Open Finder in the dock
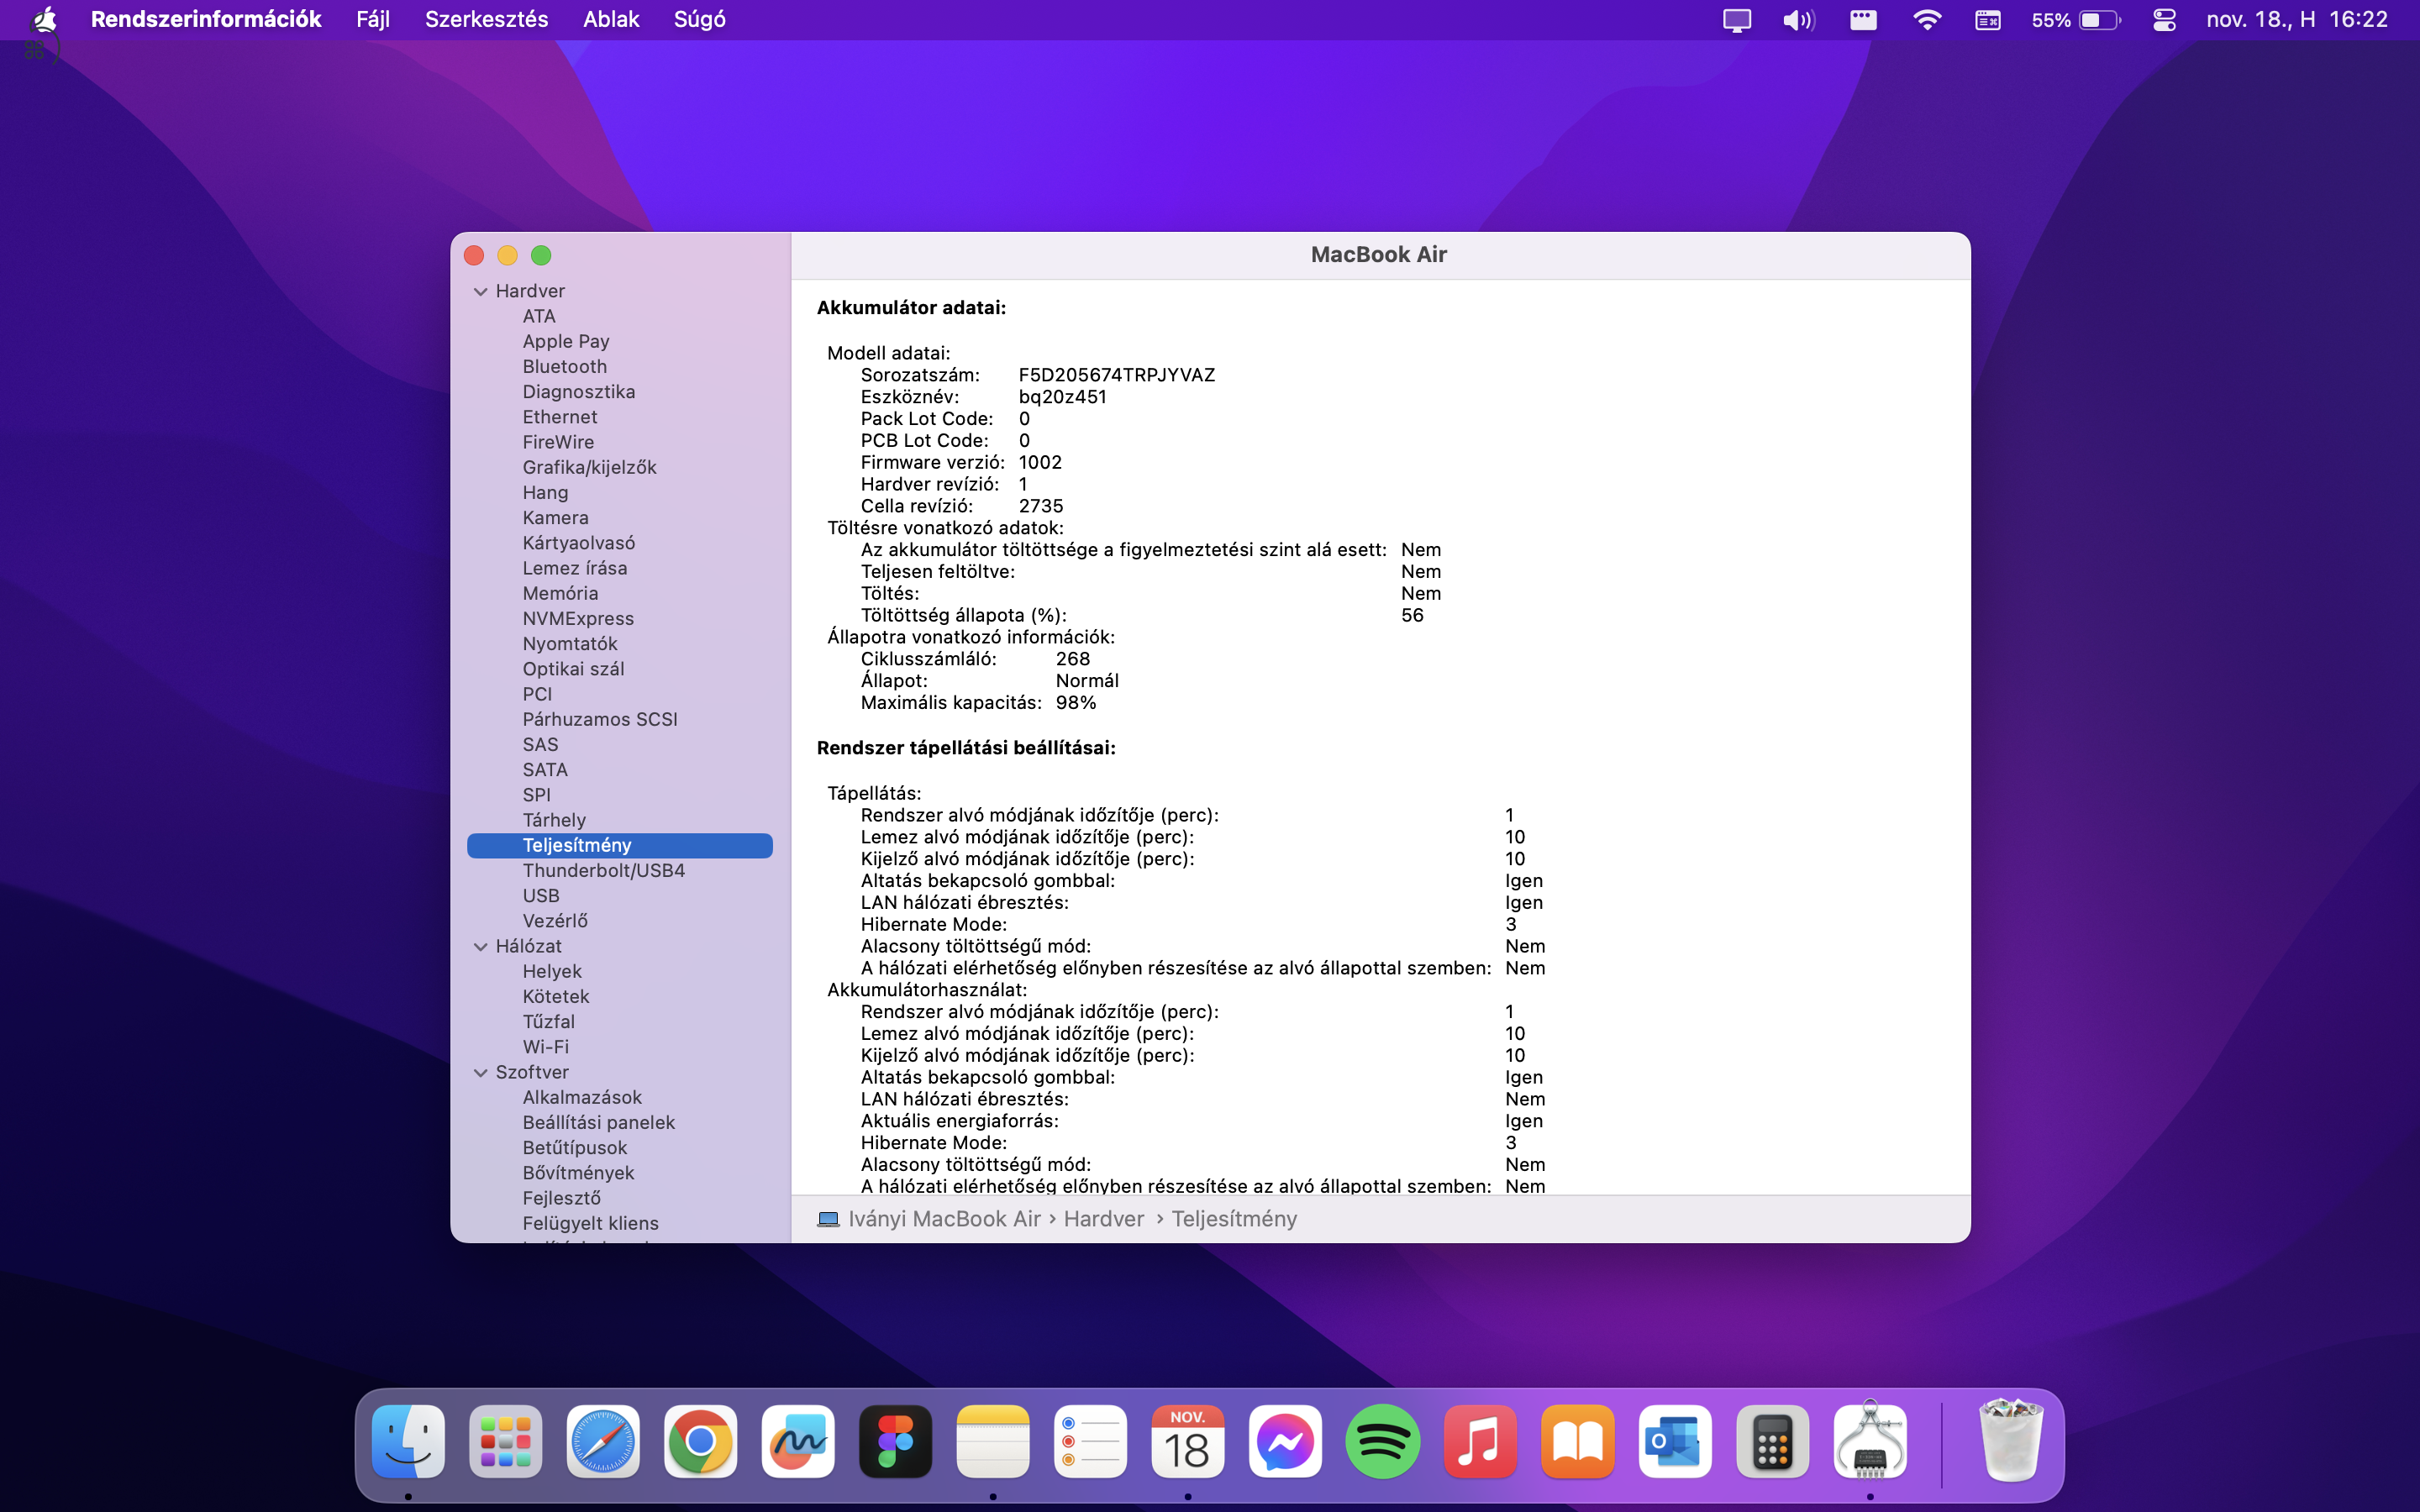 point(406,1444)
